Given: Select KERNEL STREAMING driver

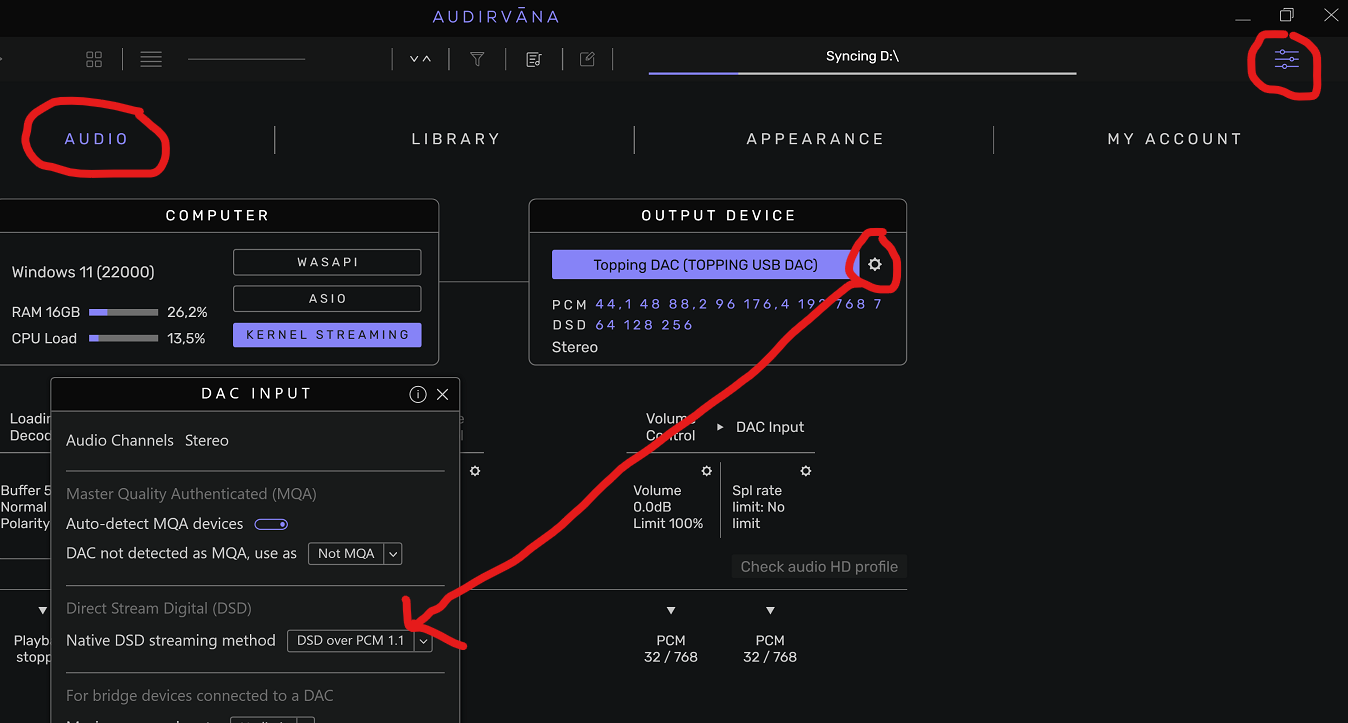Looking at the screenshot, I should tap(327, 335).
